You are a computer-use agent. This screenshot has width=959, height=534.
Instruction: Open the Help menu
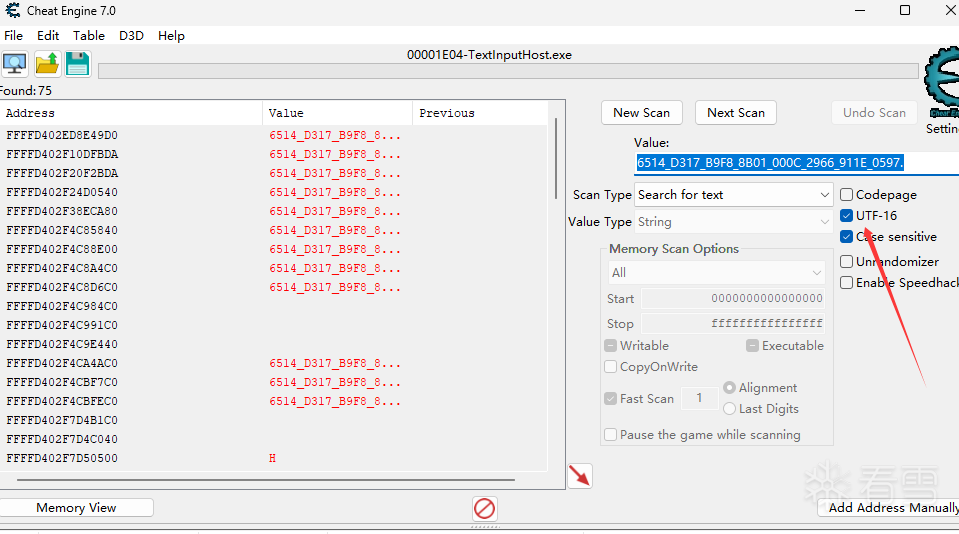(x=171, y=35)
